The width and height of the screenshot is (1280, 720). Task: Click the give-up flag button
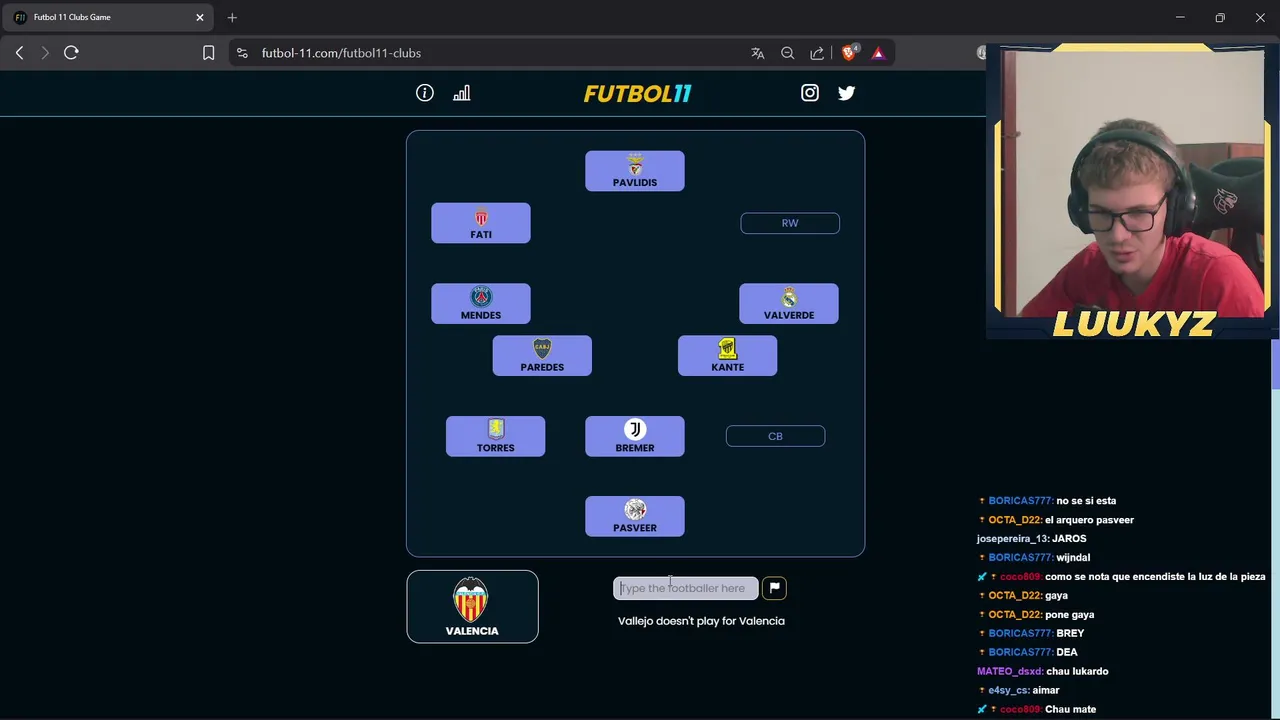click(x=774, y=588)
